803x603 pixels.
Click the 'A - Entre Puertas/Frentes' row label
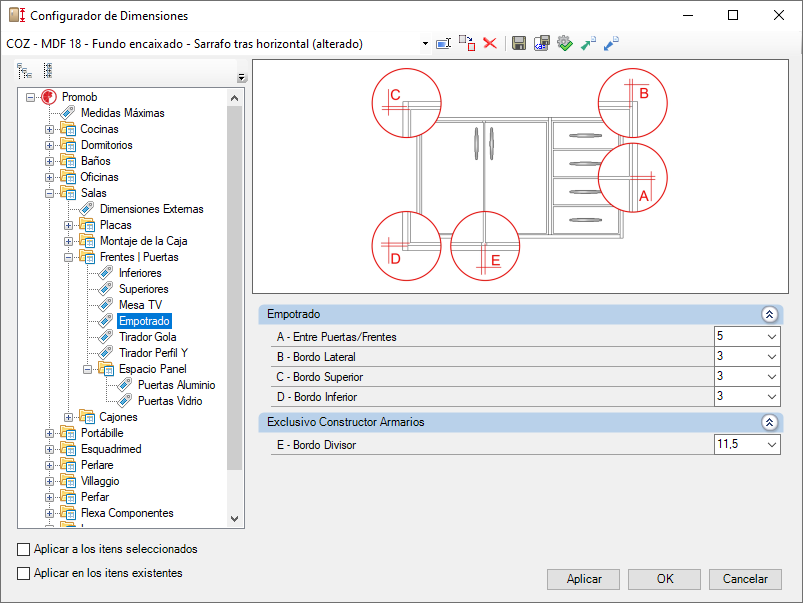click(x=336, y=337)
